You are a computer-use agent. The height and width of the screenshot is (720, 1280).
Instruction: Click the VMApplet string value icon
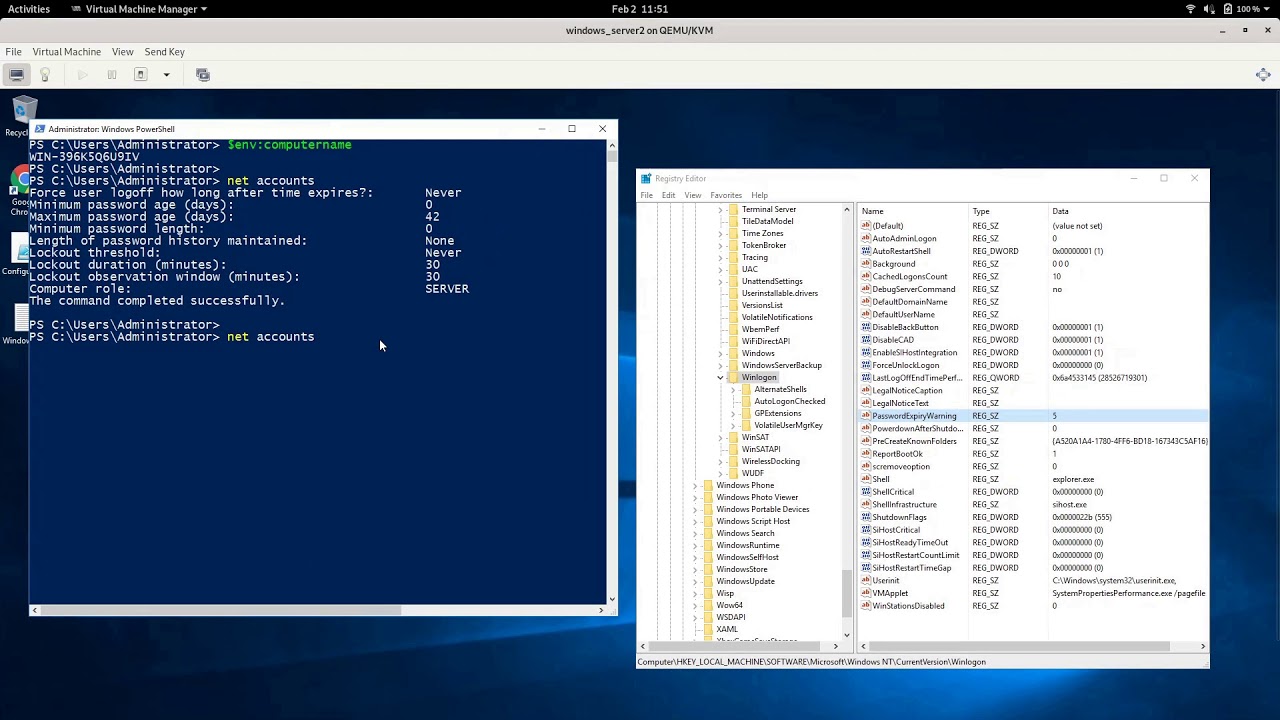866,593
